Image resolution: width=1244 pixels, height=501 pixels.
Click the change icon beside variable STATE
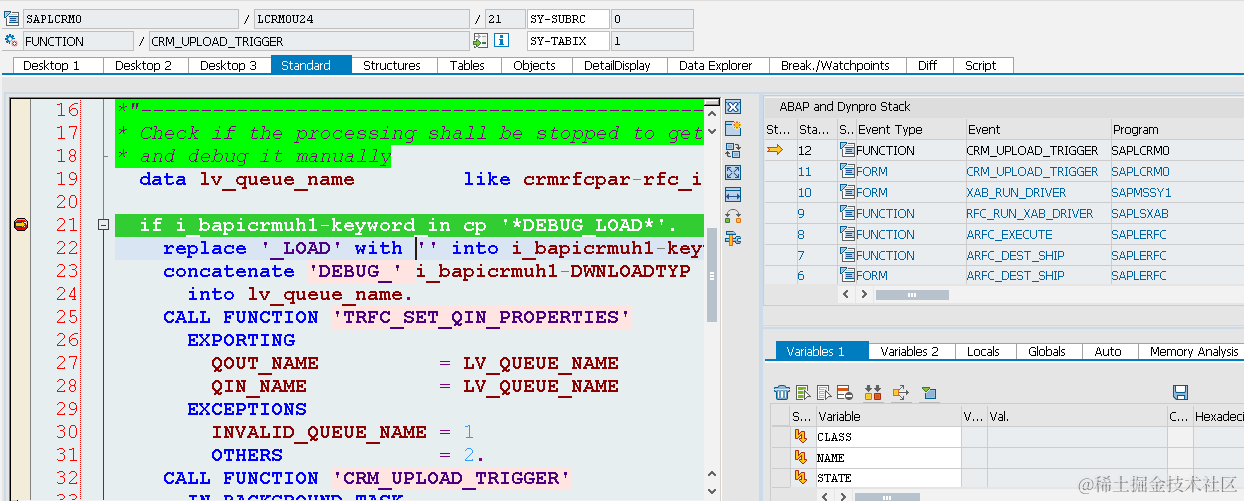point(800,479)
